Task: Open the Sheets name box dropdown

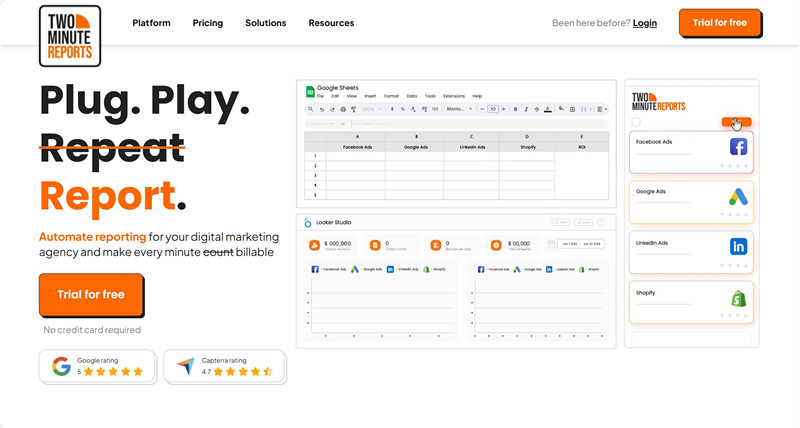Action: tap(343, 123)
